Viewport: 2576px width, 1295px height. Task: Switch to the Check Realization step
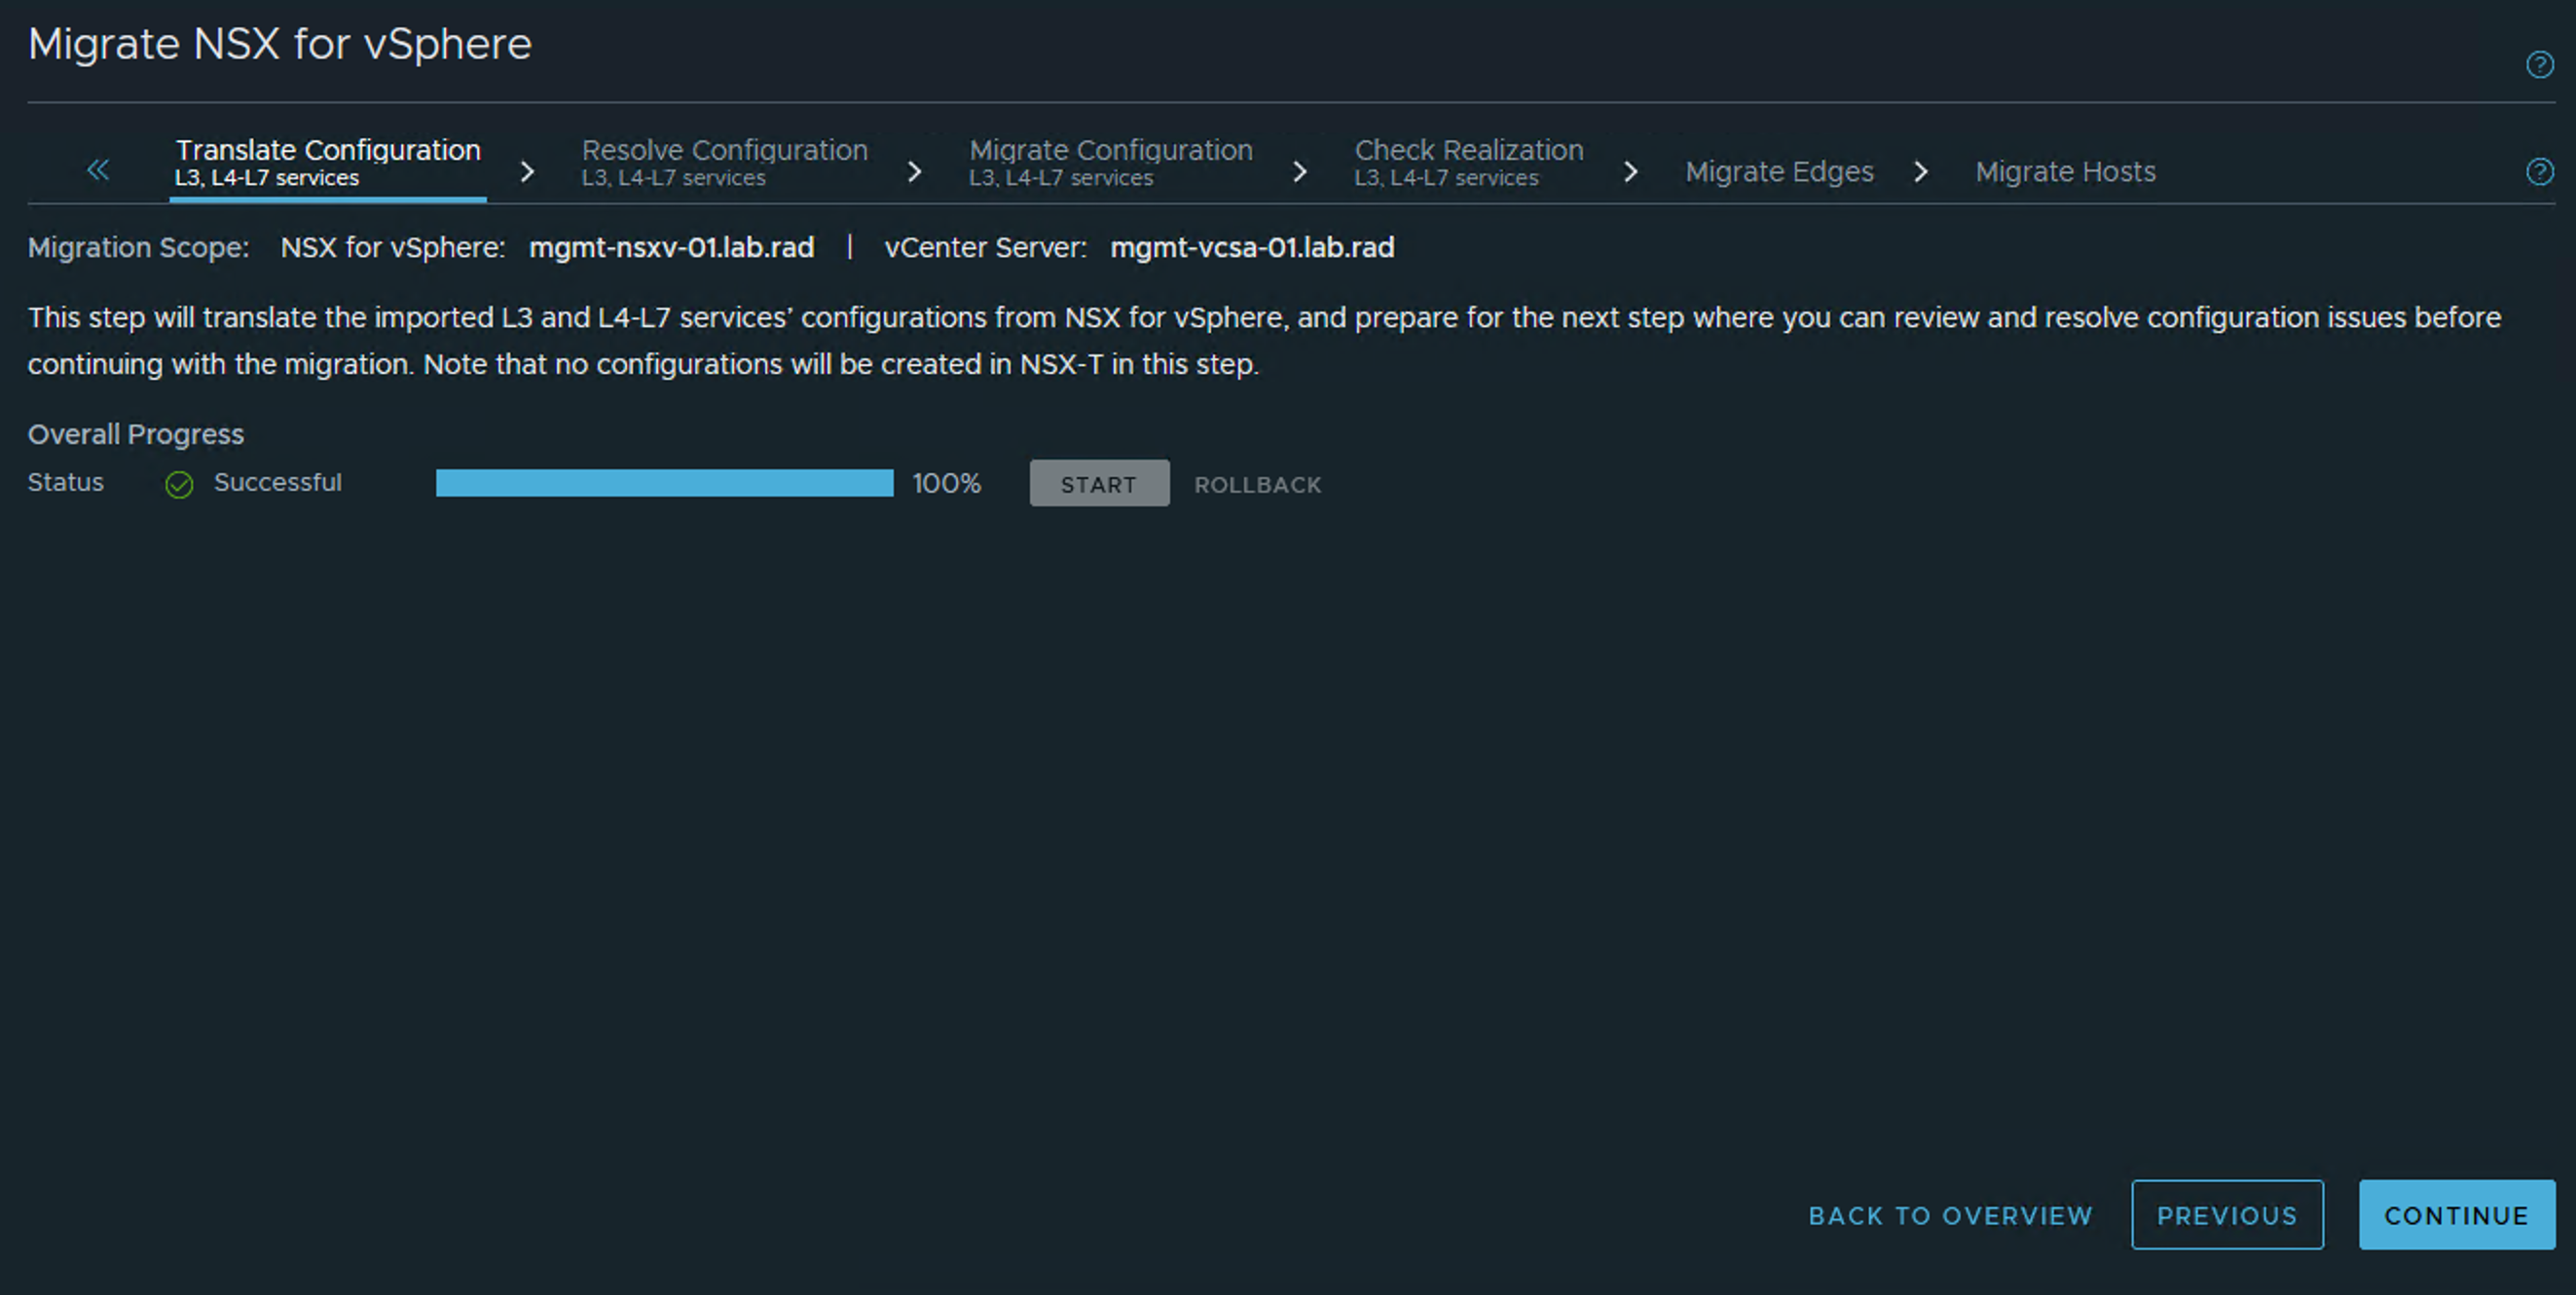point(1468,163)
